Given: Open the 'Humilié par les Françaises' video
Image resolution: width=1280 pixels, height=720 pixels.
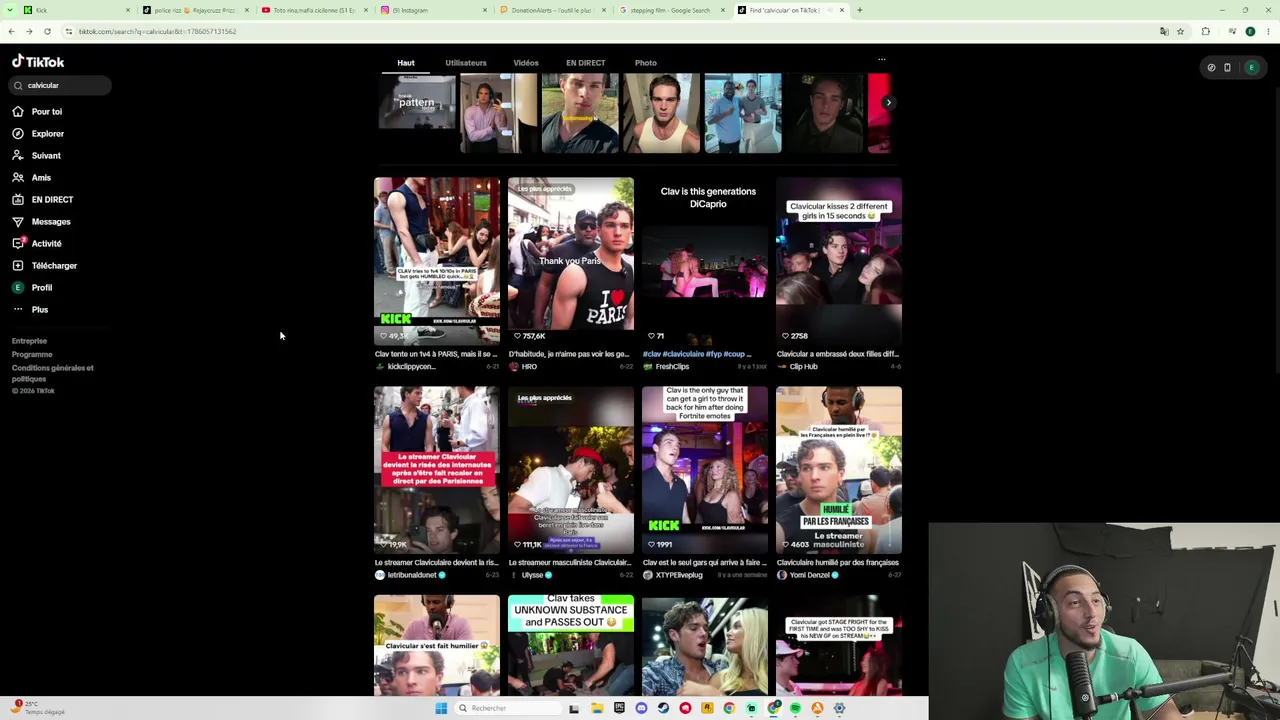Looking at the screenshot, I should pyautogui.click(x=839, y=470).
